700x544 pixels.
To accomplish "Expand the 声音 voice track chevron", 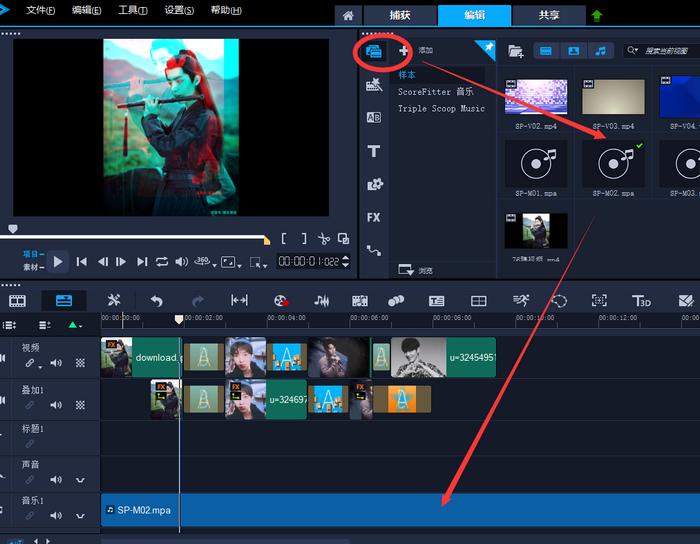I will (x=80, y=480).
